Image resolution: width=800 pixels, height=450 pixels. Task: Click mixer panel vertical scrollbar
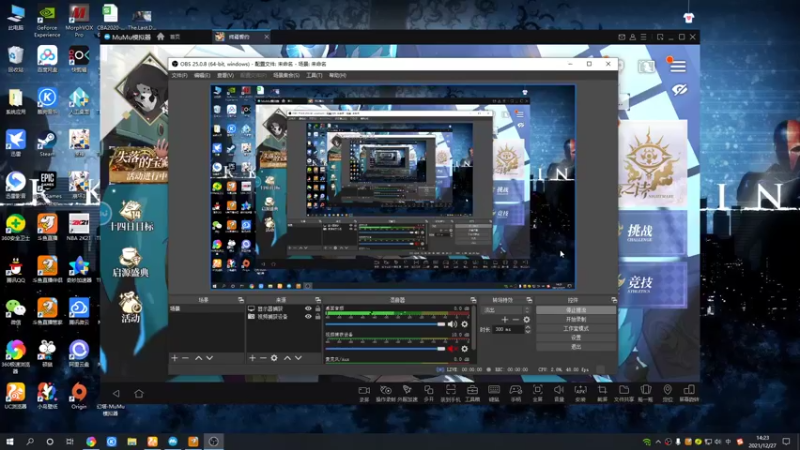(474, 328)
